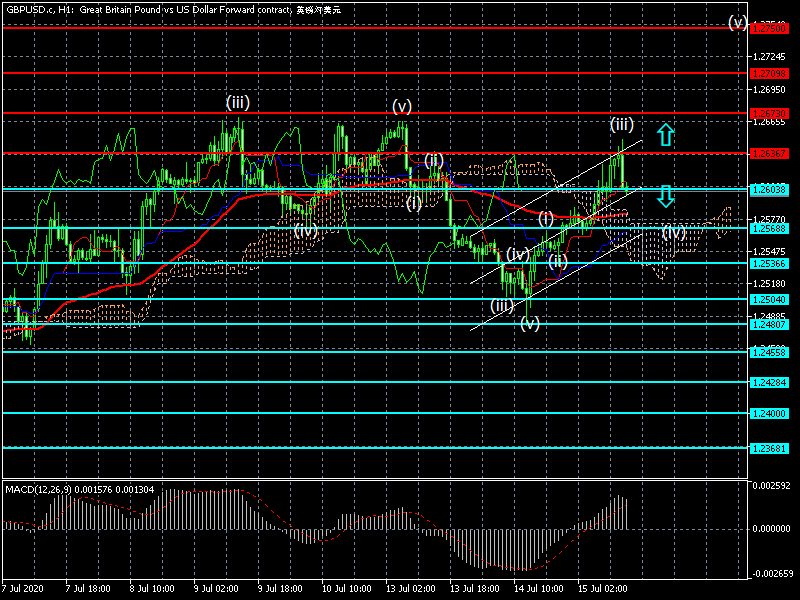Click the 0.002592 MACD scale value
The width and height of the screenshot is (800, 600).
pos(771,485)
